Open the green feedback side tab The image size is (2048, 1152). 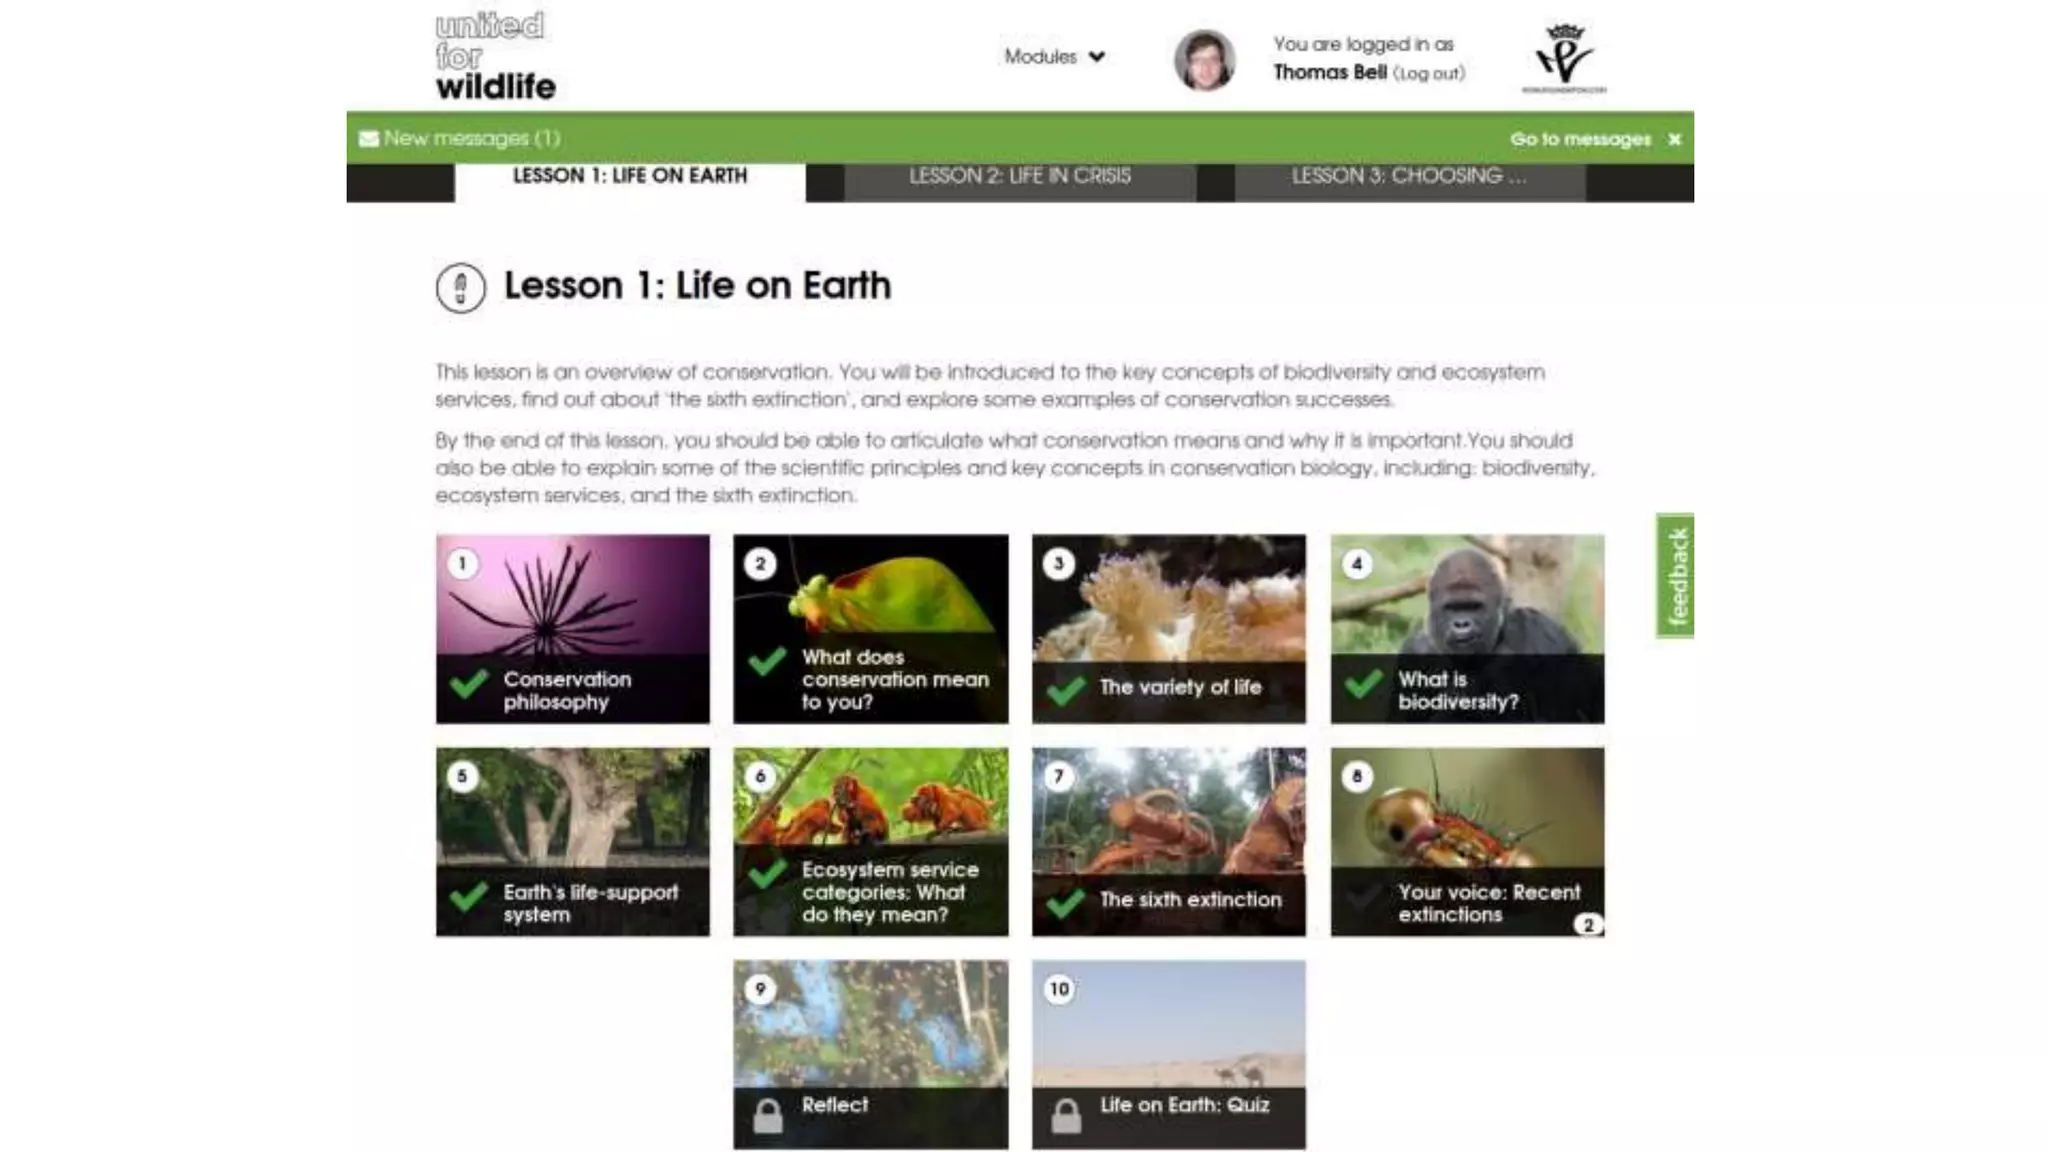(1675, 576)
